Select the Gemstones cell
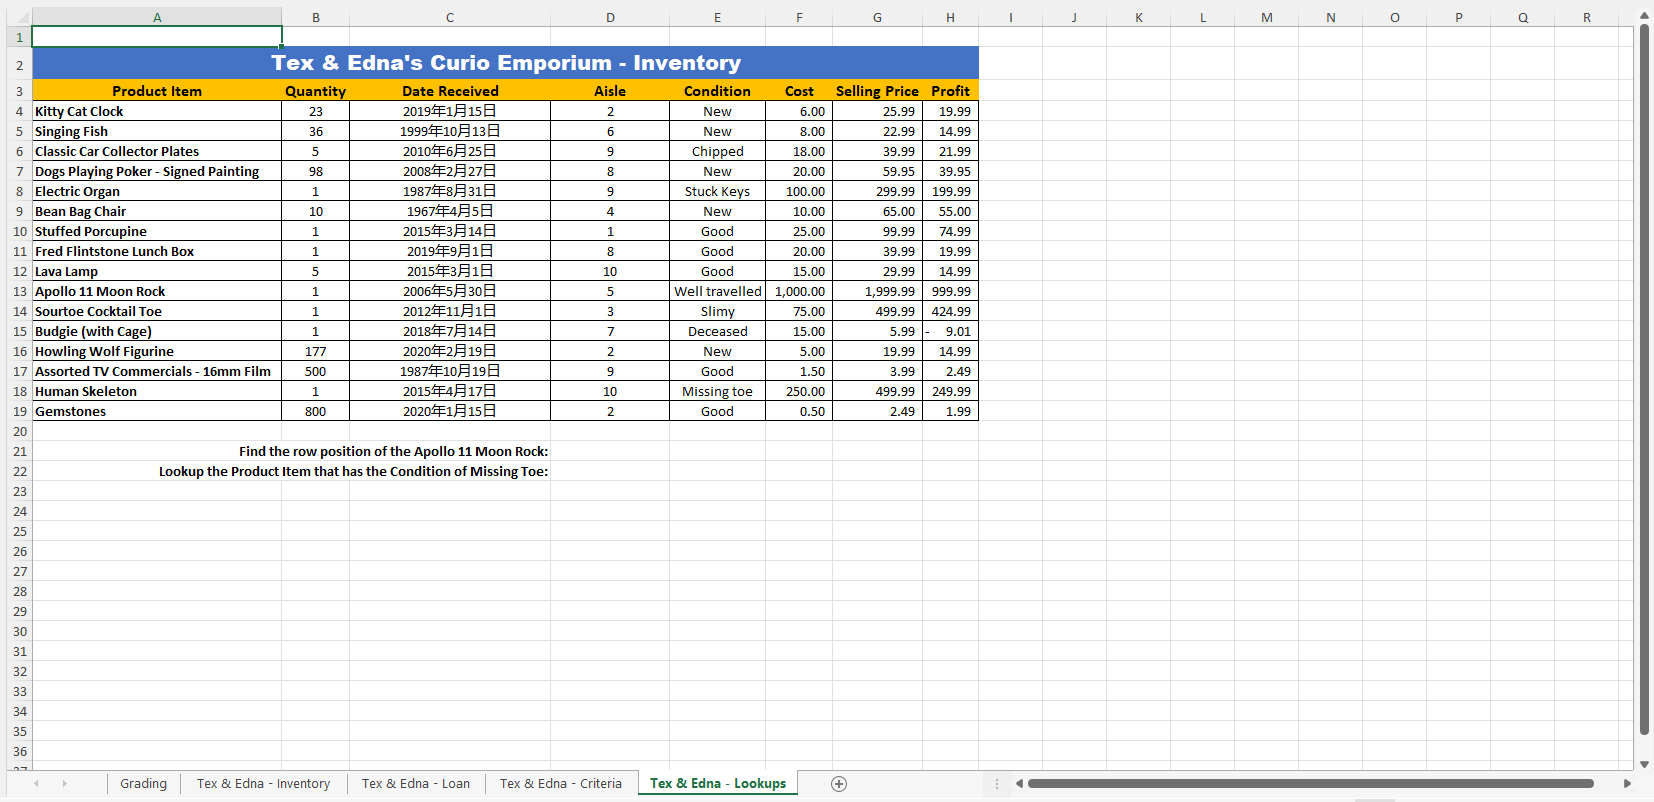This screenshot has height=802, width=1654. pos(157,411)
